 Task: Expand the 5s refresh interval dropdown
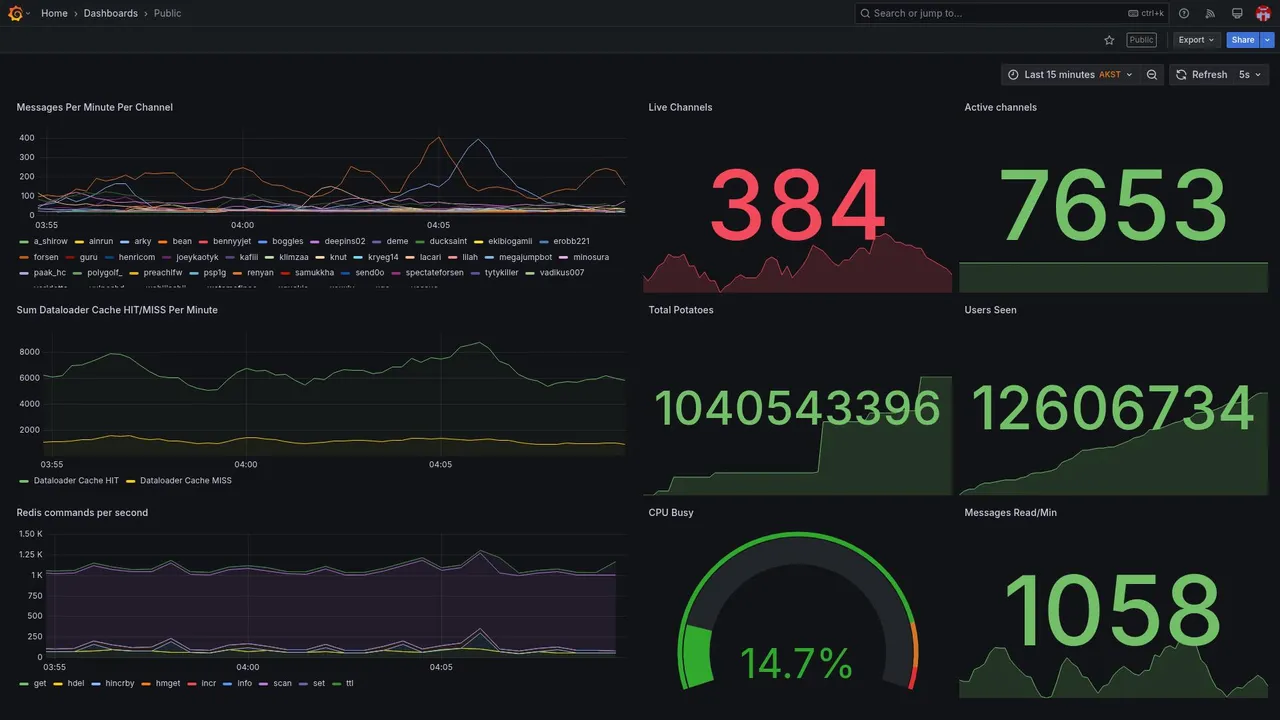1250,75
